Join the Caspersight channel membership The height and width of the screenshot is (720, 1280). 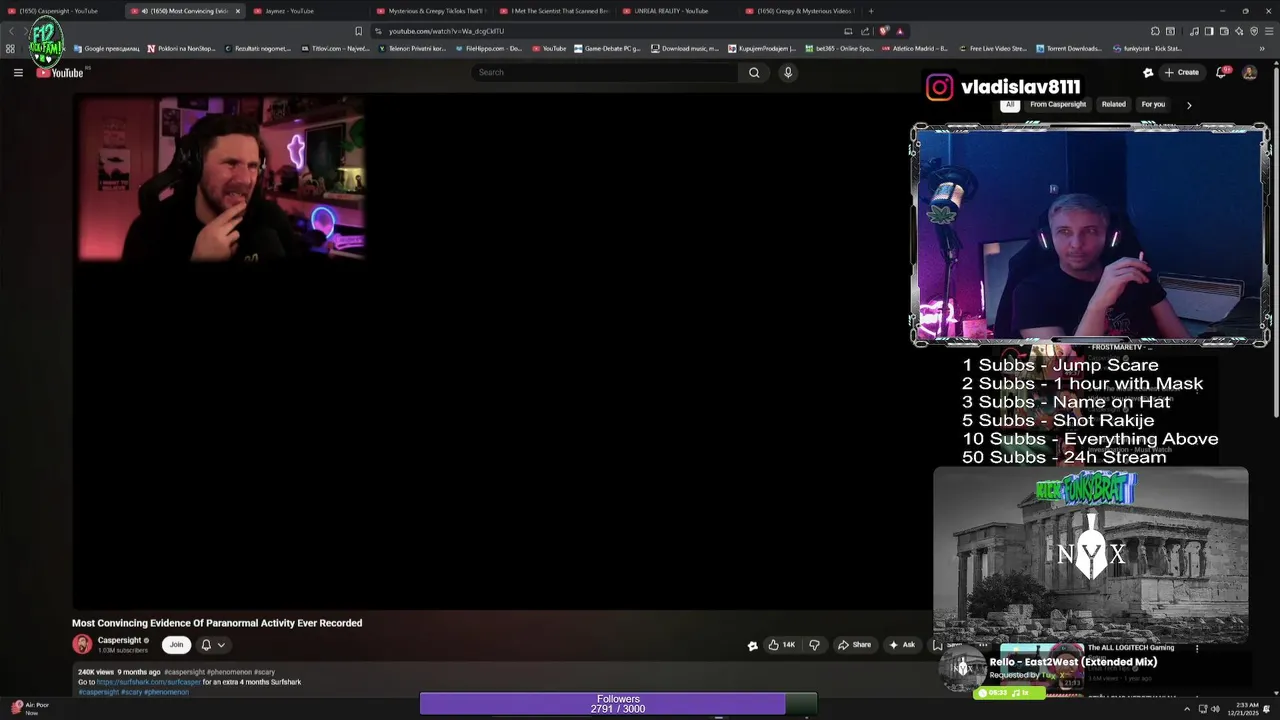click(176, 645)
